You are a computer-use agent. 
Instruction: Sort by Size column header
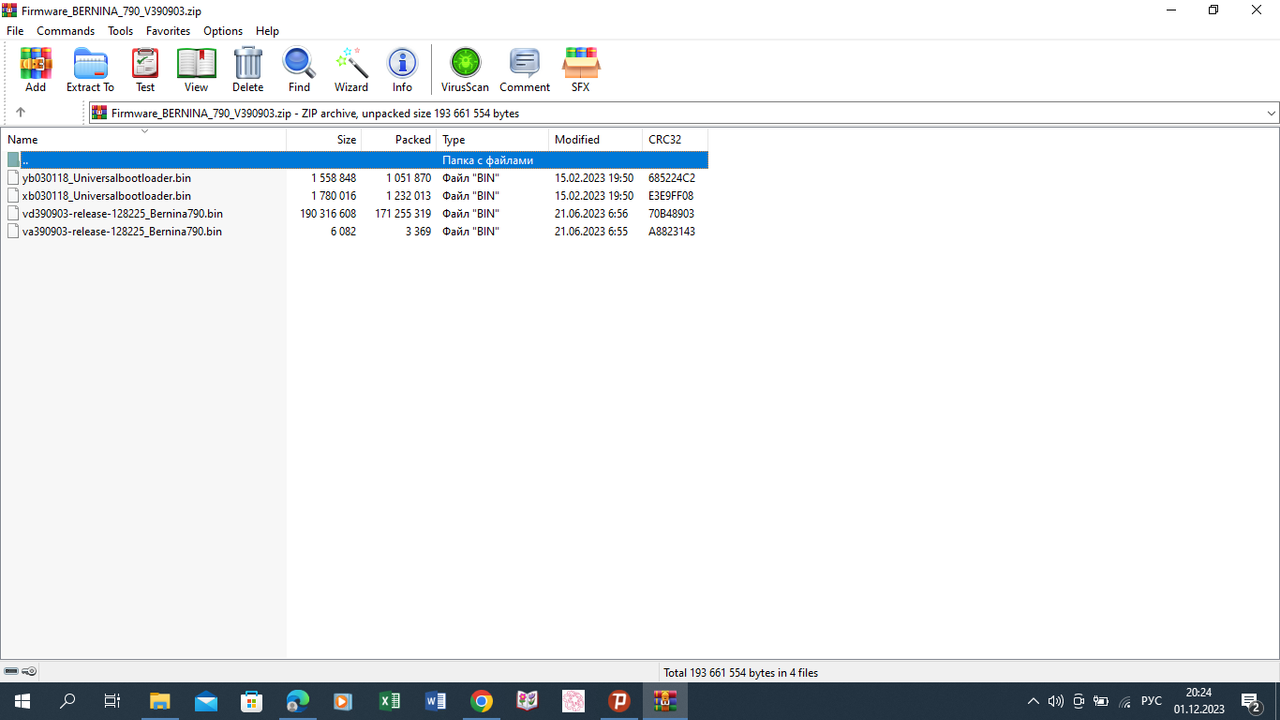[x=324, y=140]
